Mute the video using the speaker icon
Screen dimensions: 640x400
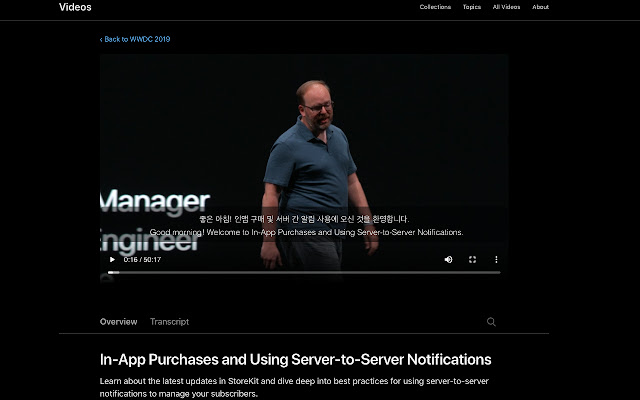448,260
